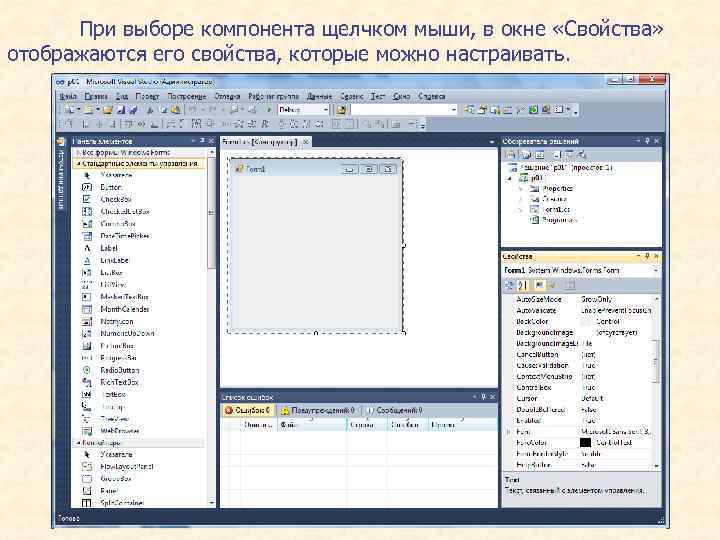This screenshot has height=540, width=720.
Task: Open the Построение menu
Action: [x=186, y=96]
